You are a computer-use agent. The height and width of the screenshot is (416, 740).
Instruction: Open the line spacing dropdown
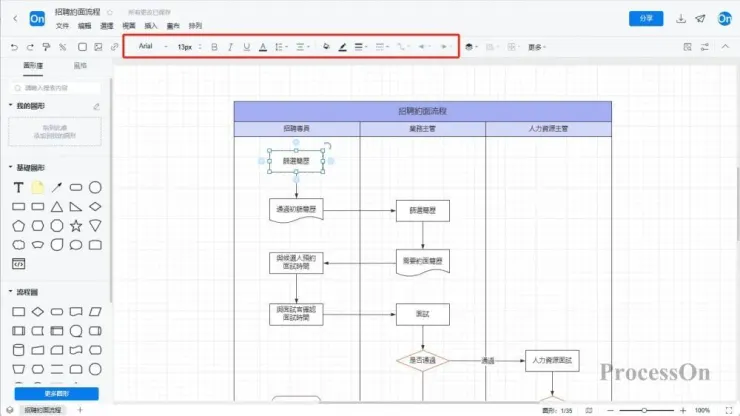(x=281, y=47)
